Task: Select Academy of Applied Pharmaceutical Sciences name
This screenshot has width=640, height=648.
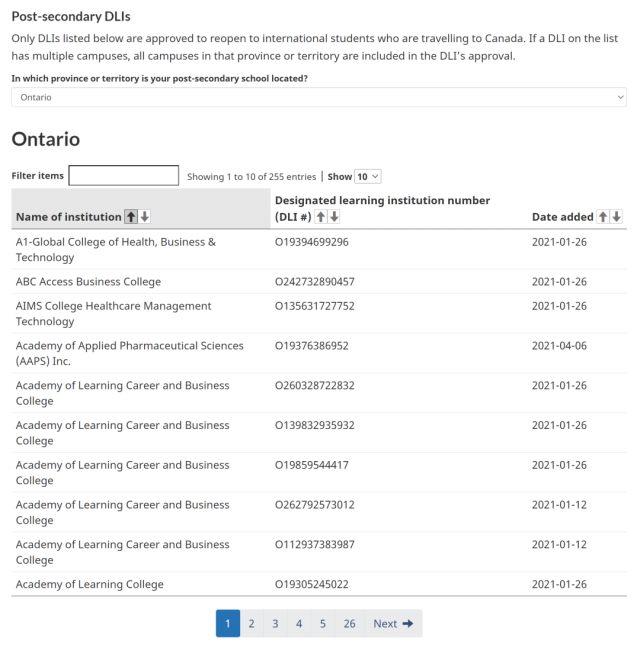Action: click(x=130, y=353)
